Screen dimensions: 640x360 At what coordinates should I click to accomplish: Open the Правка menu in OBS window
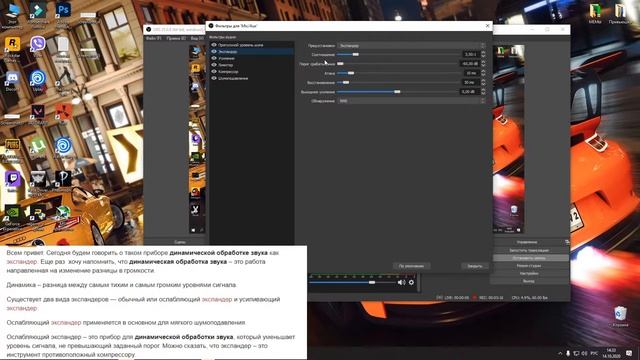tap(176, 38)
